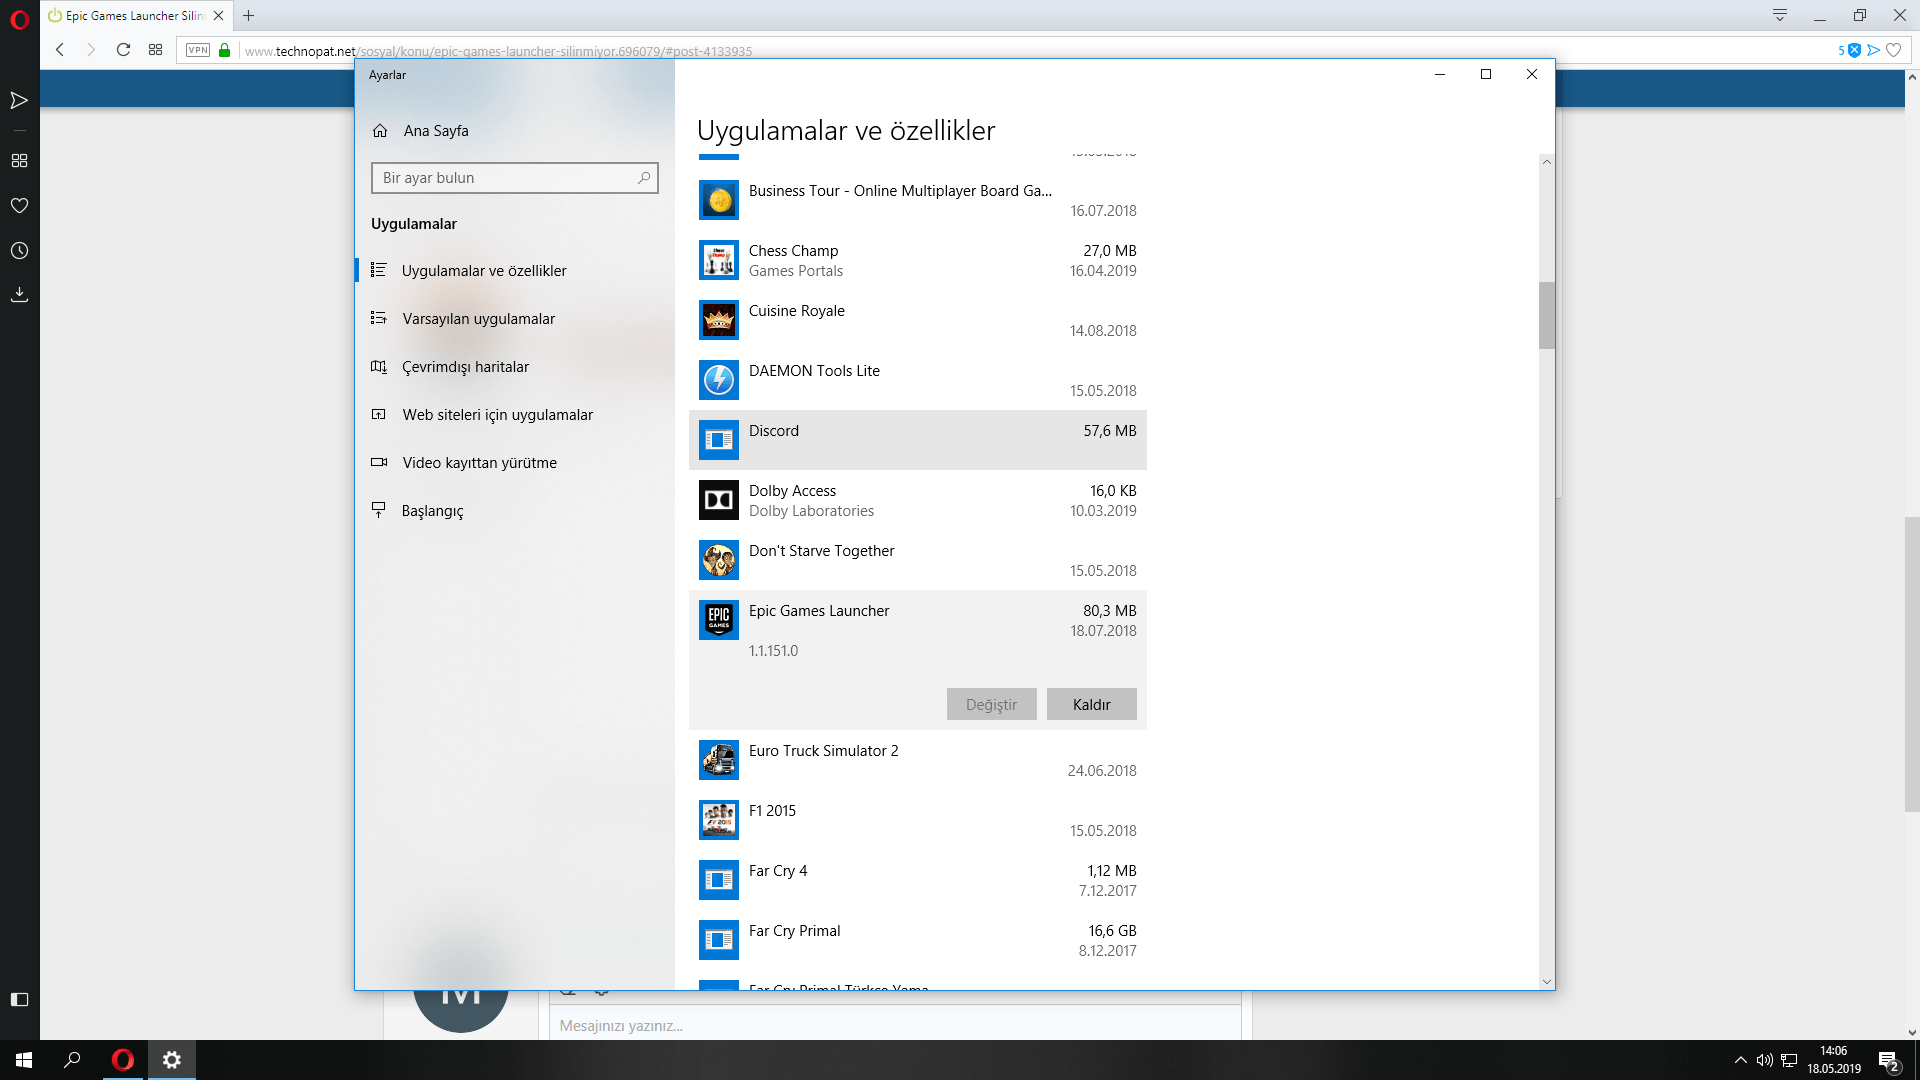Click the Chess Champ app icon

click(x=718, y=260)
